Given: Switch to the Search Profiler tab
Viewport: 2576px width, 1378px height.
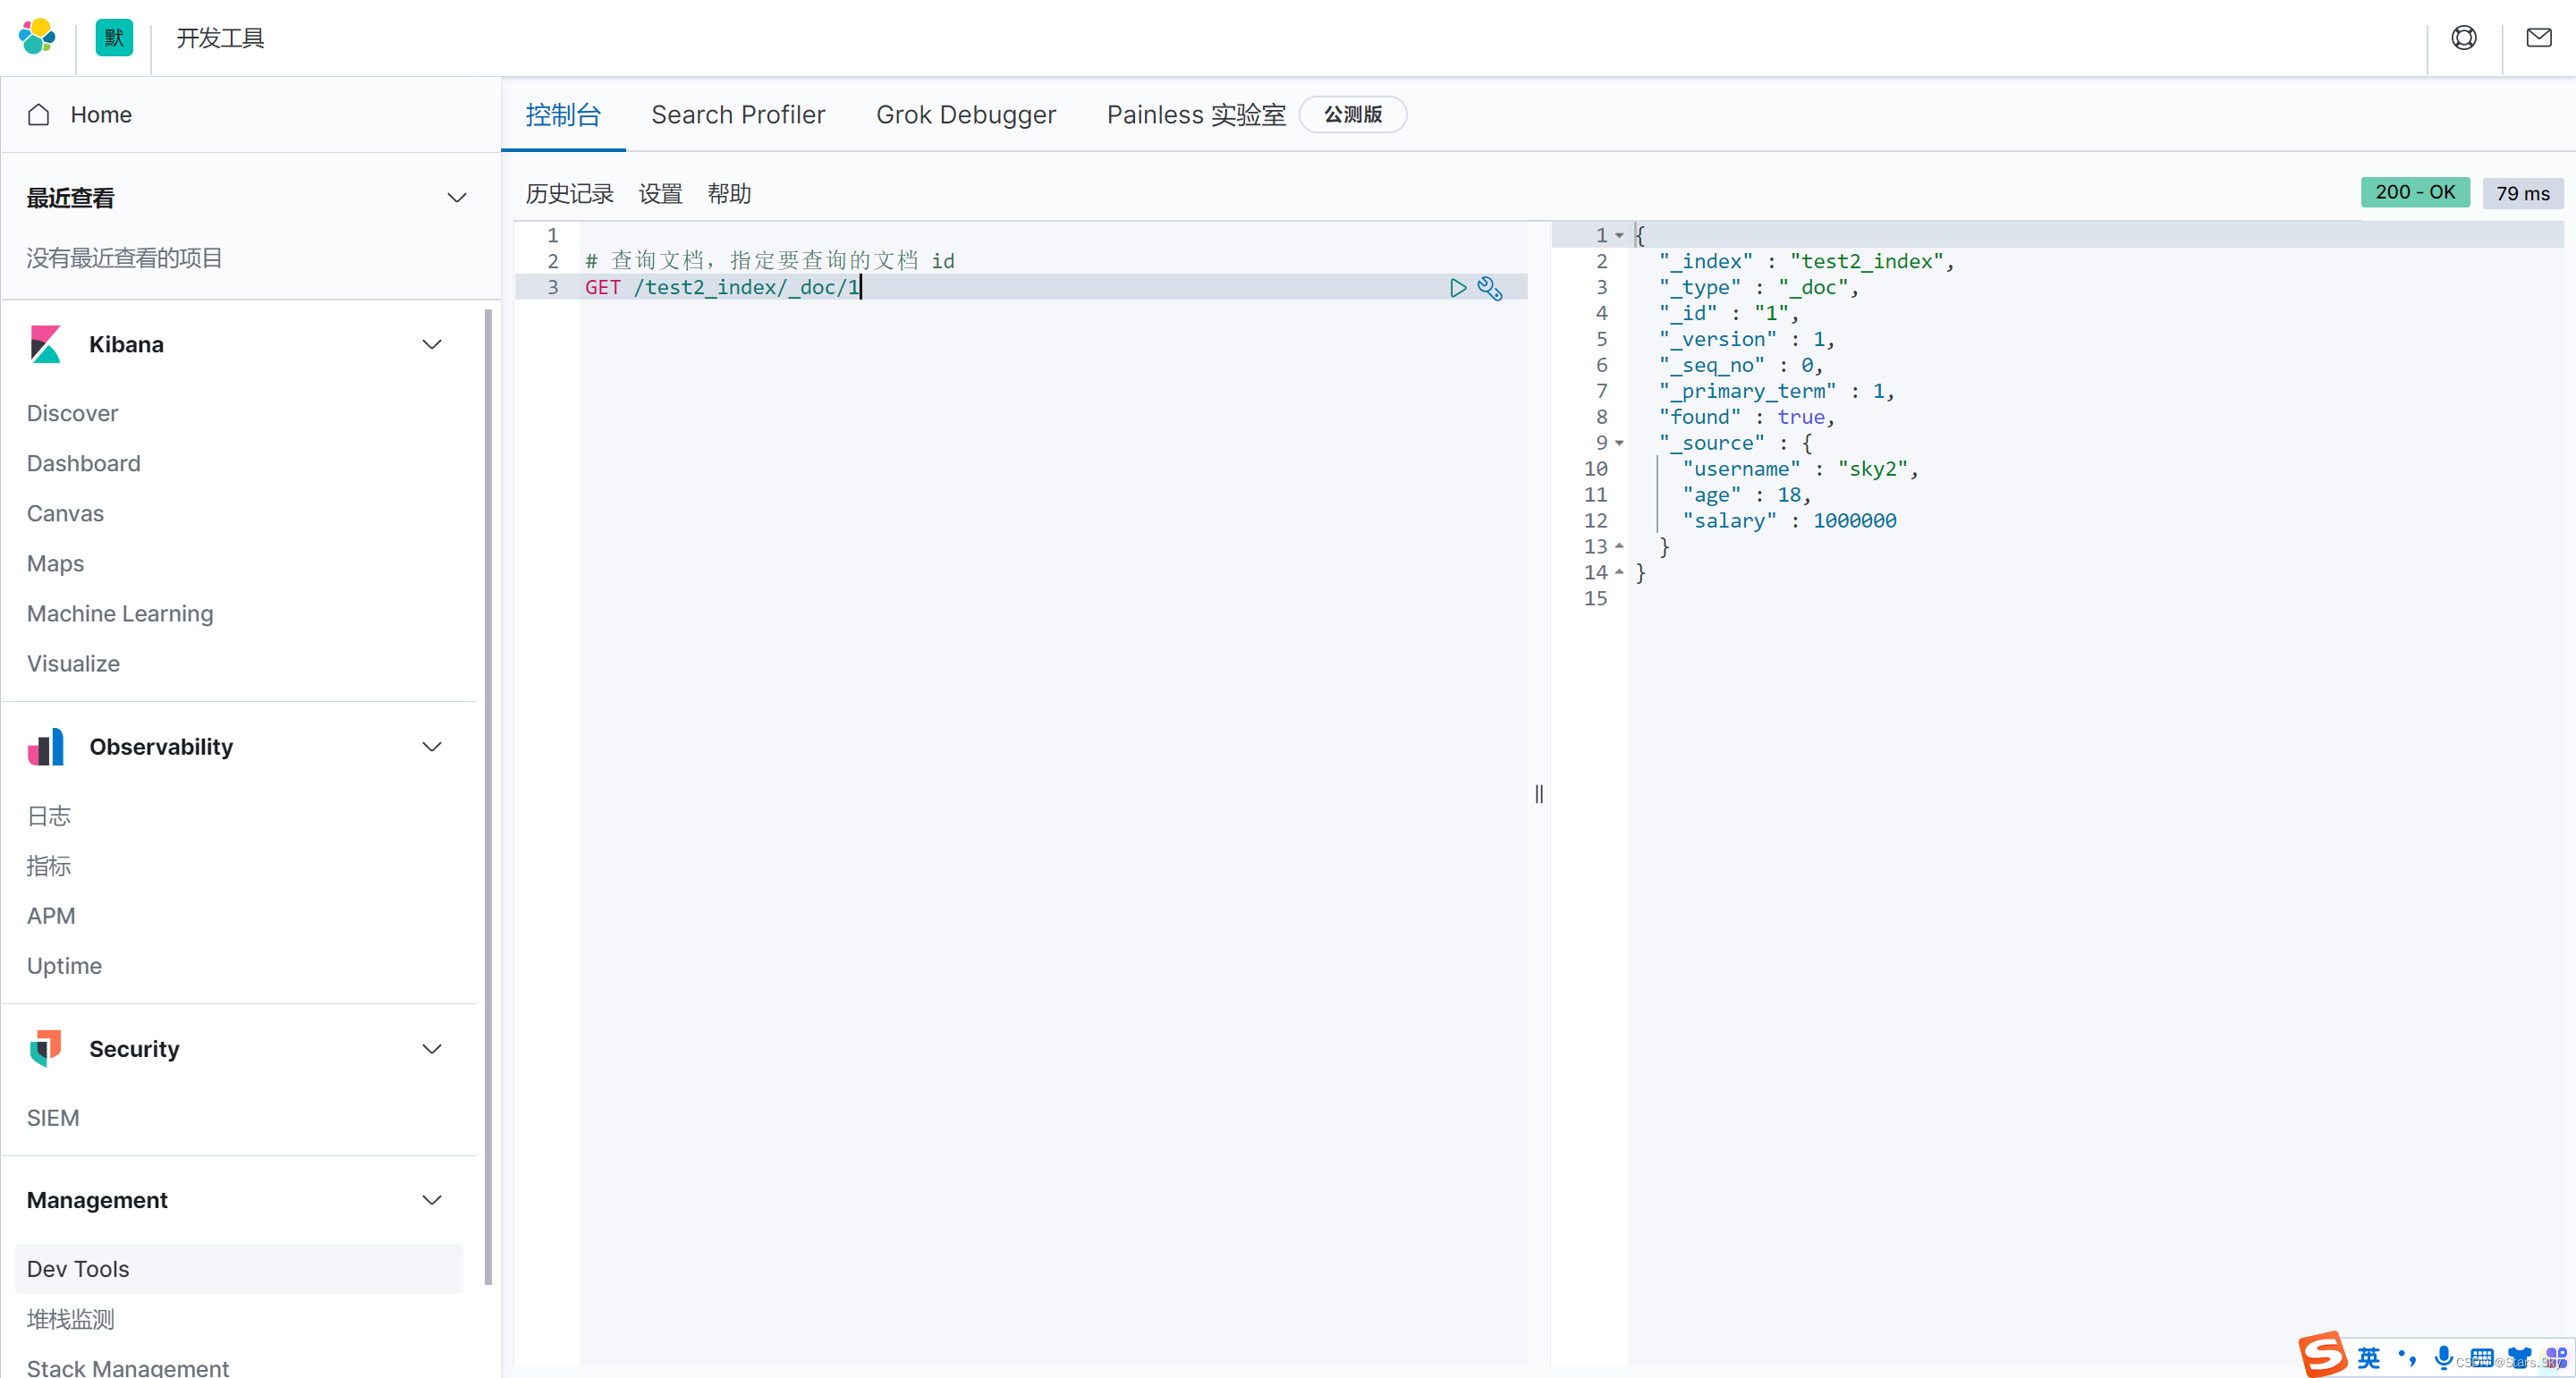Looking at the screenshot, I should 738,115.
